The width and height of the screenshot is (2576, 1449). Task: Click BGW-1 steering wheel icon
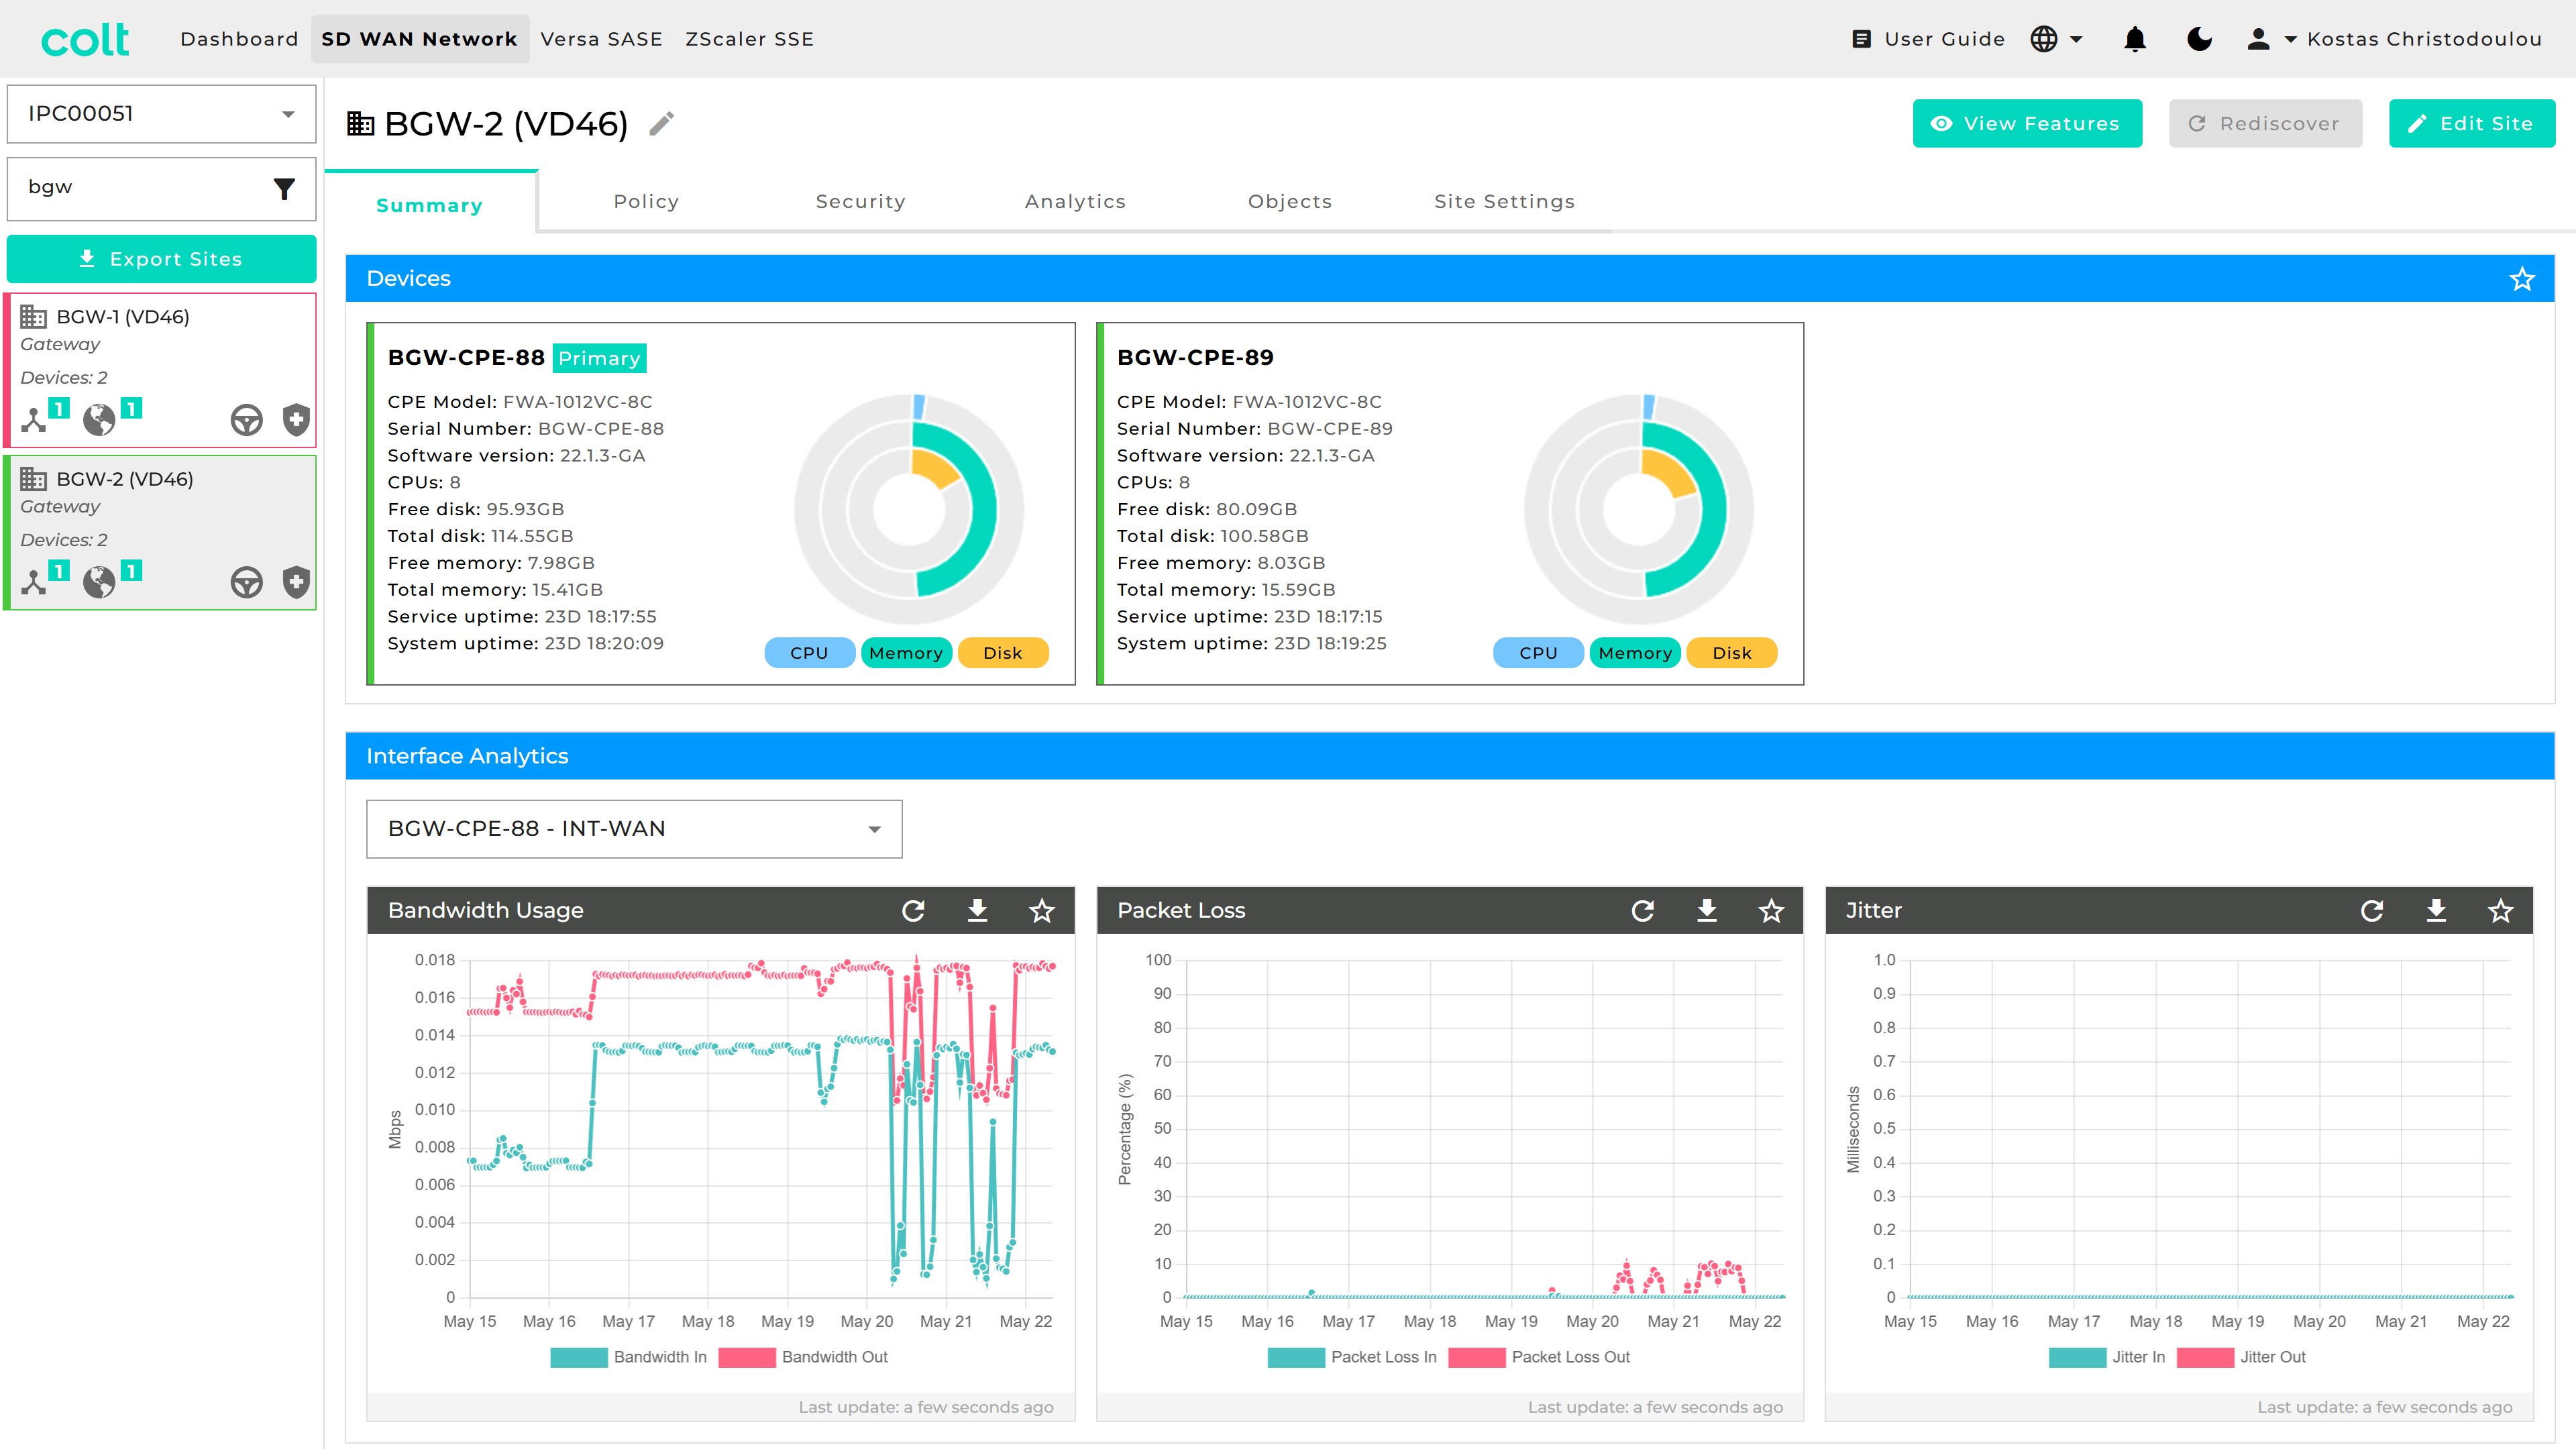pyautogui.click(x=246, y=420)
